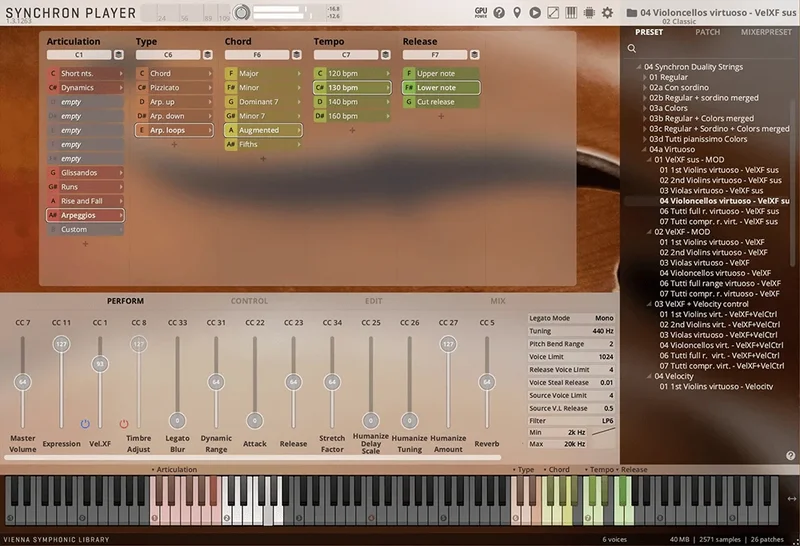Select the Glissandos articulation slot

(x=85, y=173)
